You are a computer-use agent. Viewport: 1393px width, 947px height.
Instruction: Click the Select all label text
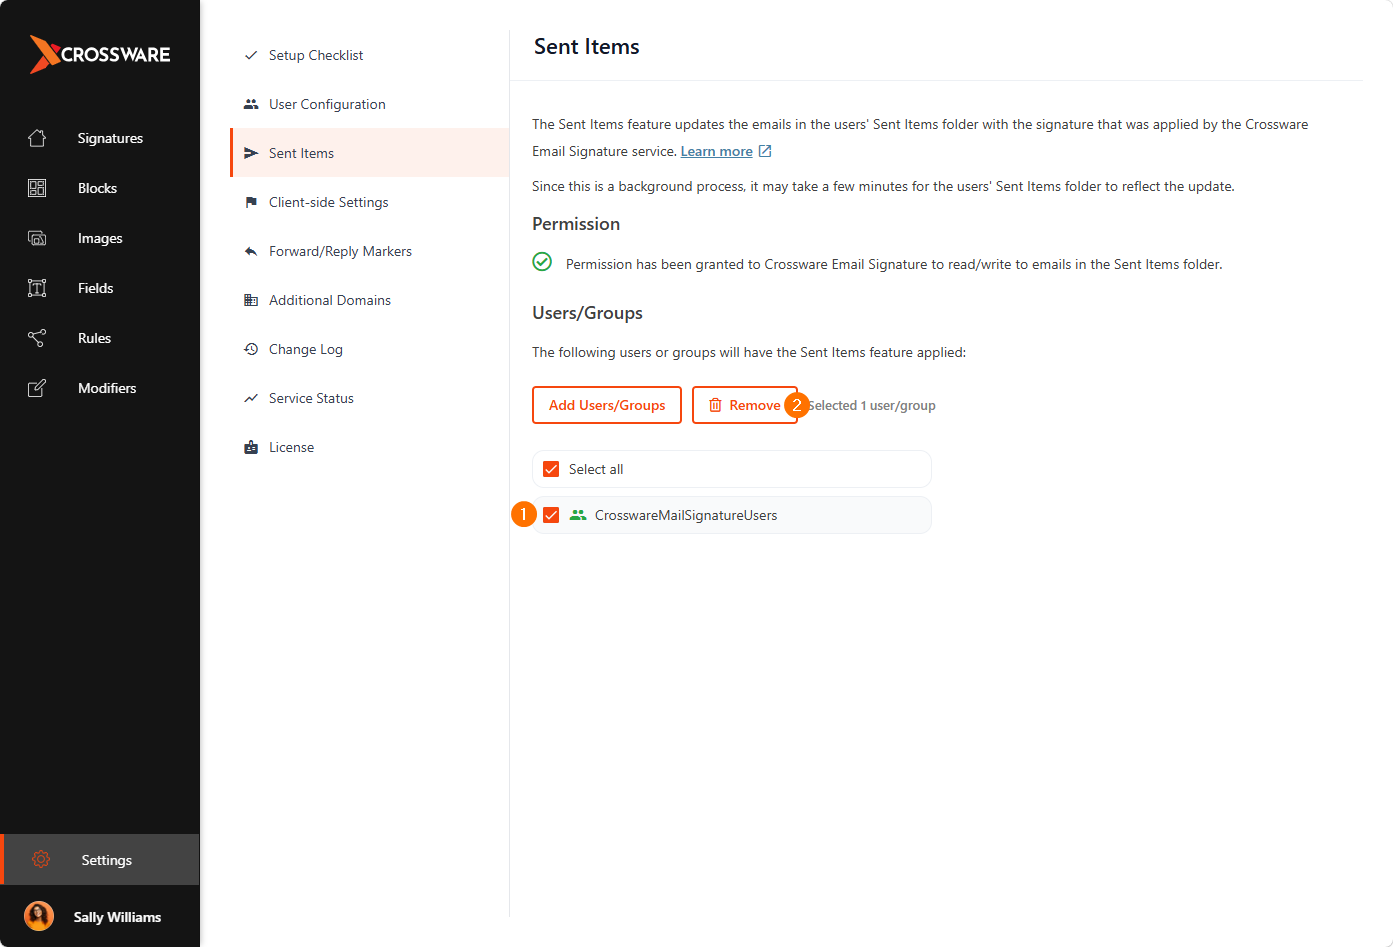click(x=596, y=469)
